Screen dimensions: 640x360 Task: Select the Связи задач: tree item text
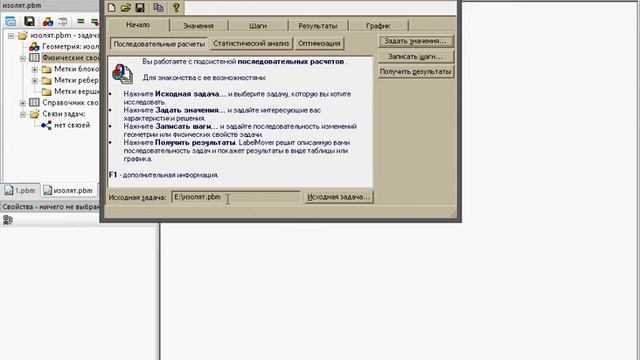click(x=64, y=114)
